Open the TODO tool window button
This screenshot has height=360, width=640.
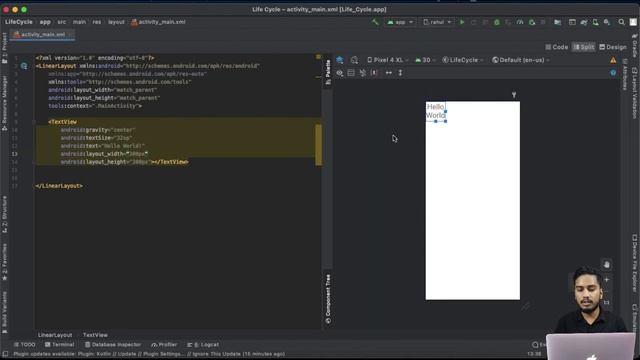tap(24, 344)
